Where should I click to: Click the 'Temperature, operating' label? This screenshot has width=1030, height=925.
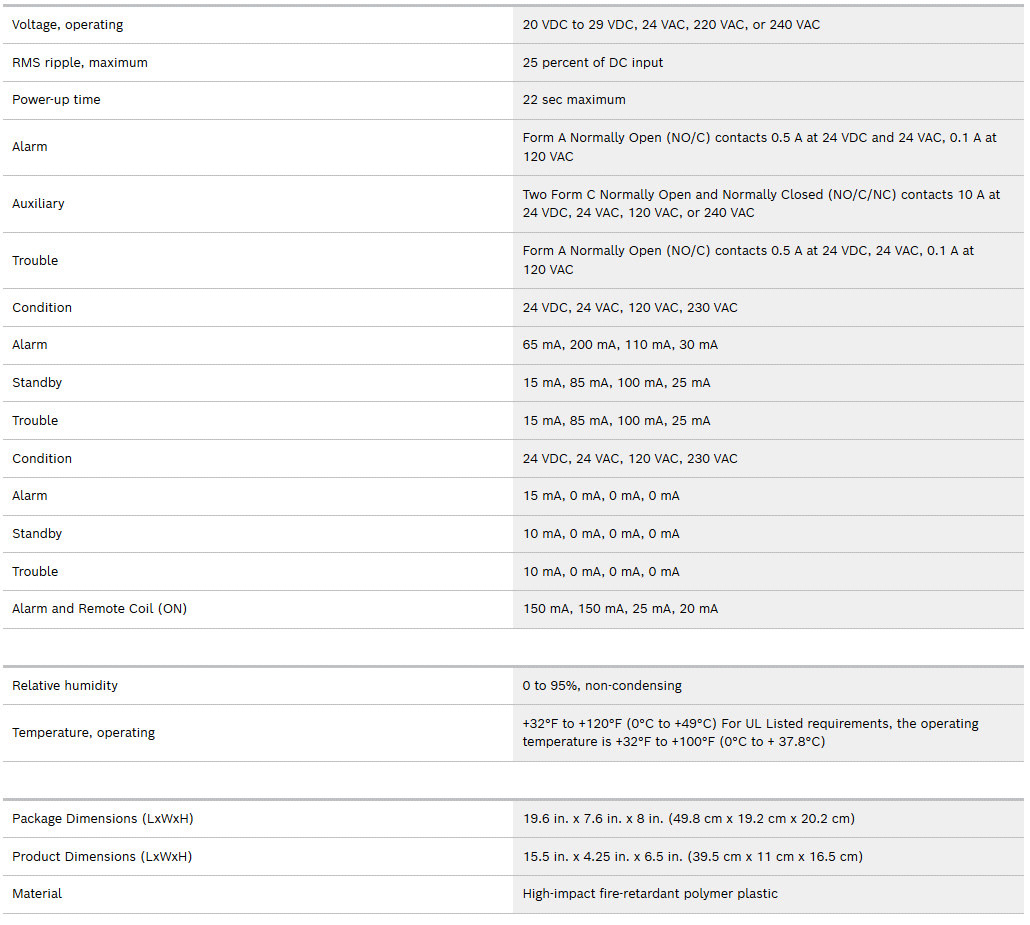(x=83, y=733)
